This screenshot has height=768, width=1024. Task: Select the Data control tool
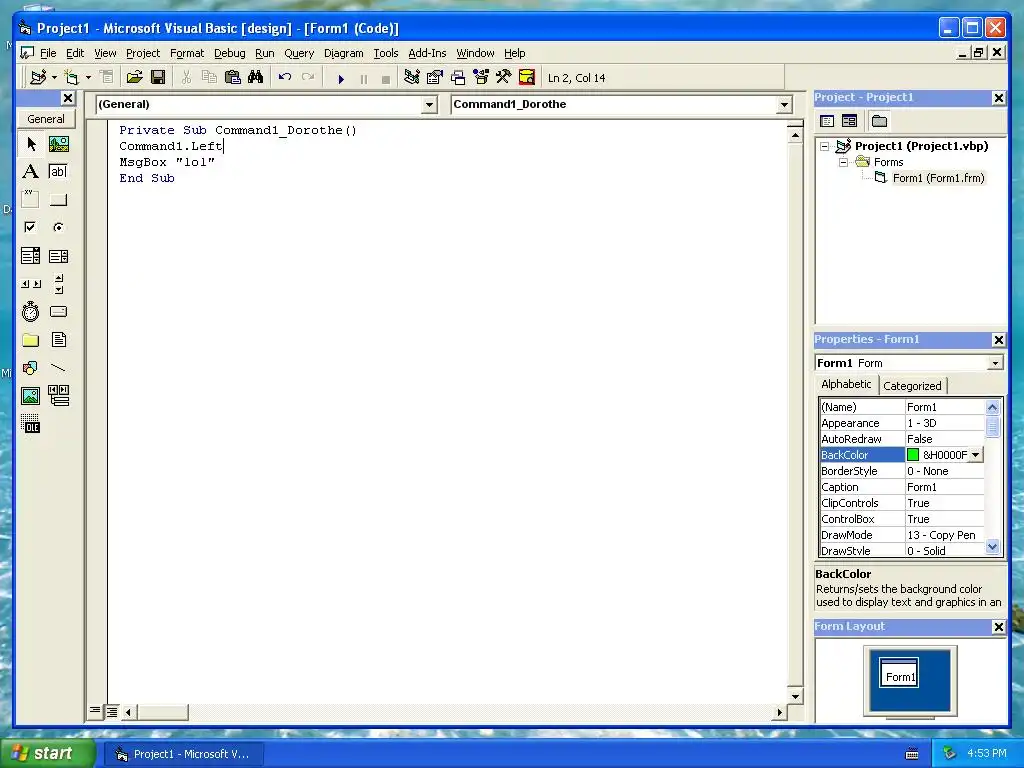click(59, 396)
